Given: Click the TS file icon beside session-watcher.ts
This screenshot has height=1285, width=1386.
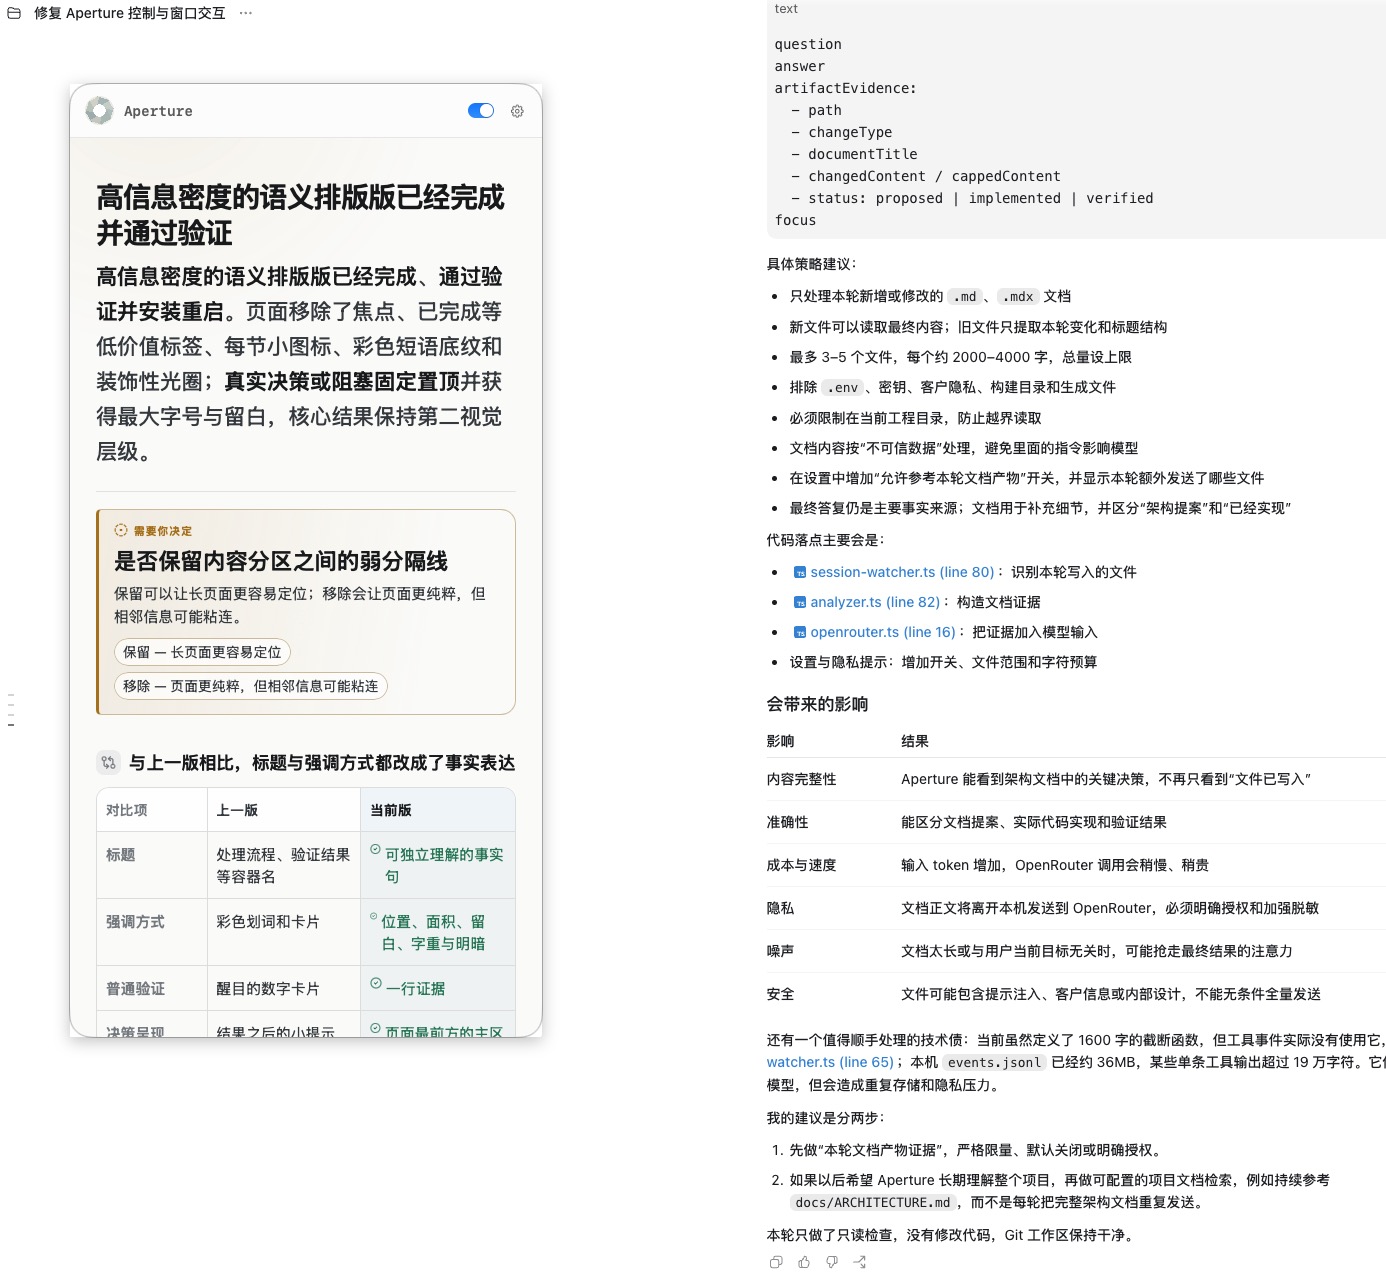Looking at the screenshot, I should coord(800,573).
